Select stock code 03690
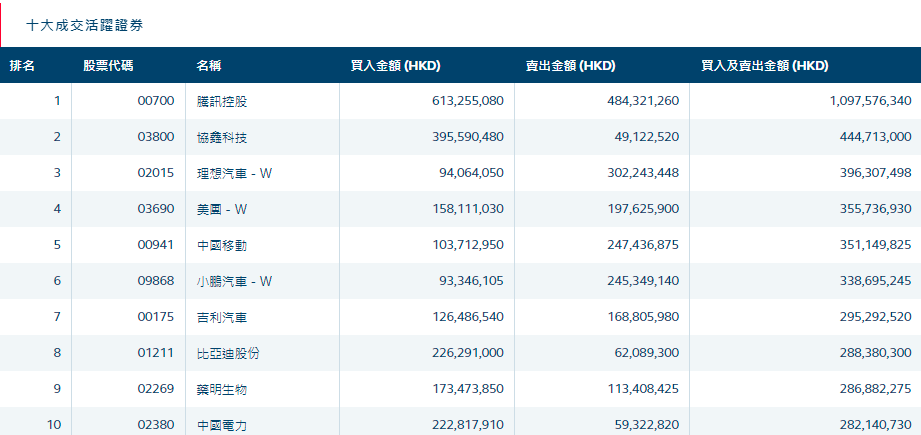Image resolution: width=921 pixels, height=435 pixels. coord(156,209)
